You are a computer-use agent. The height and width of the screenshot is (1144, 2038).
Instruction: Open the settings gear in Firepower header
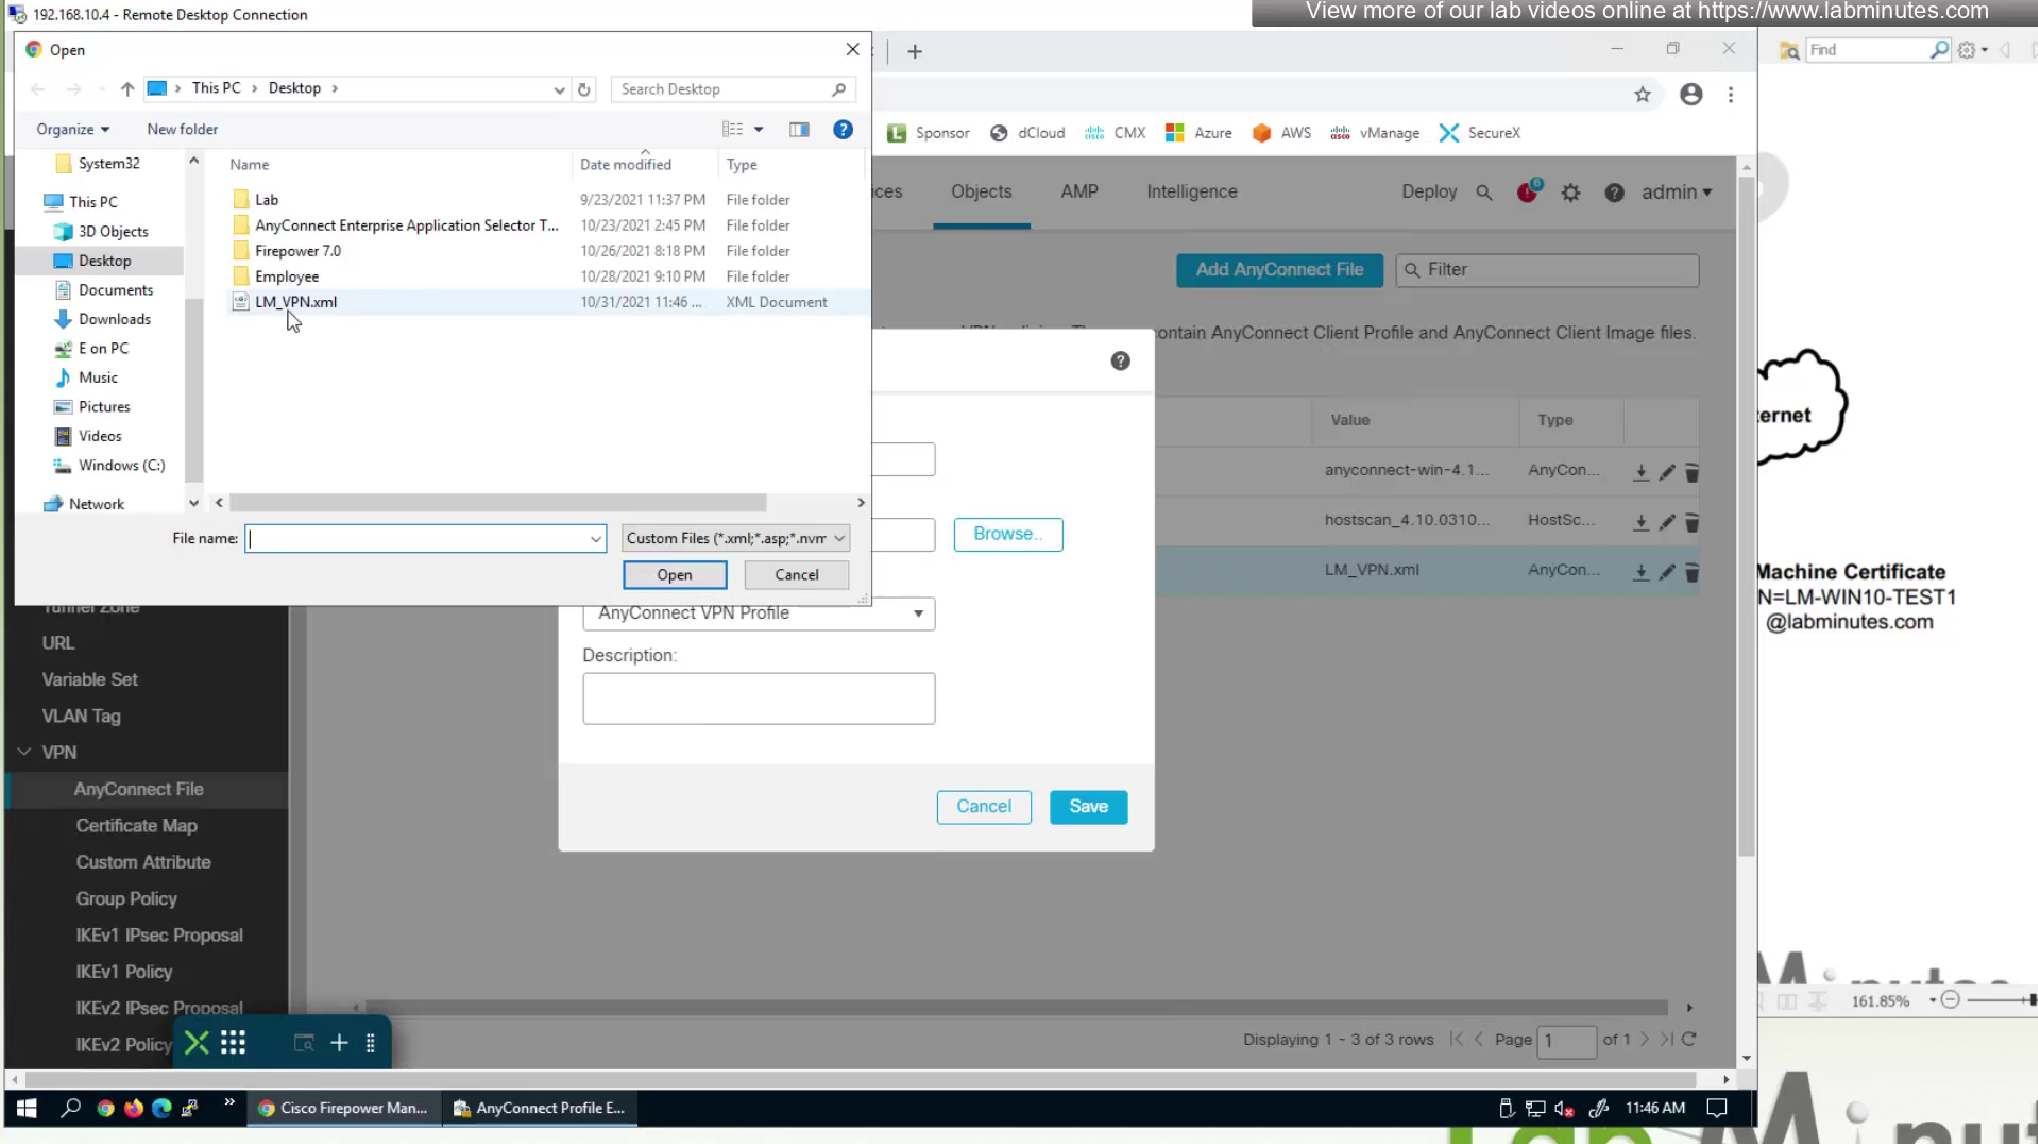coord(1571,192)
